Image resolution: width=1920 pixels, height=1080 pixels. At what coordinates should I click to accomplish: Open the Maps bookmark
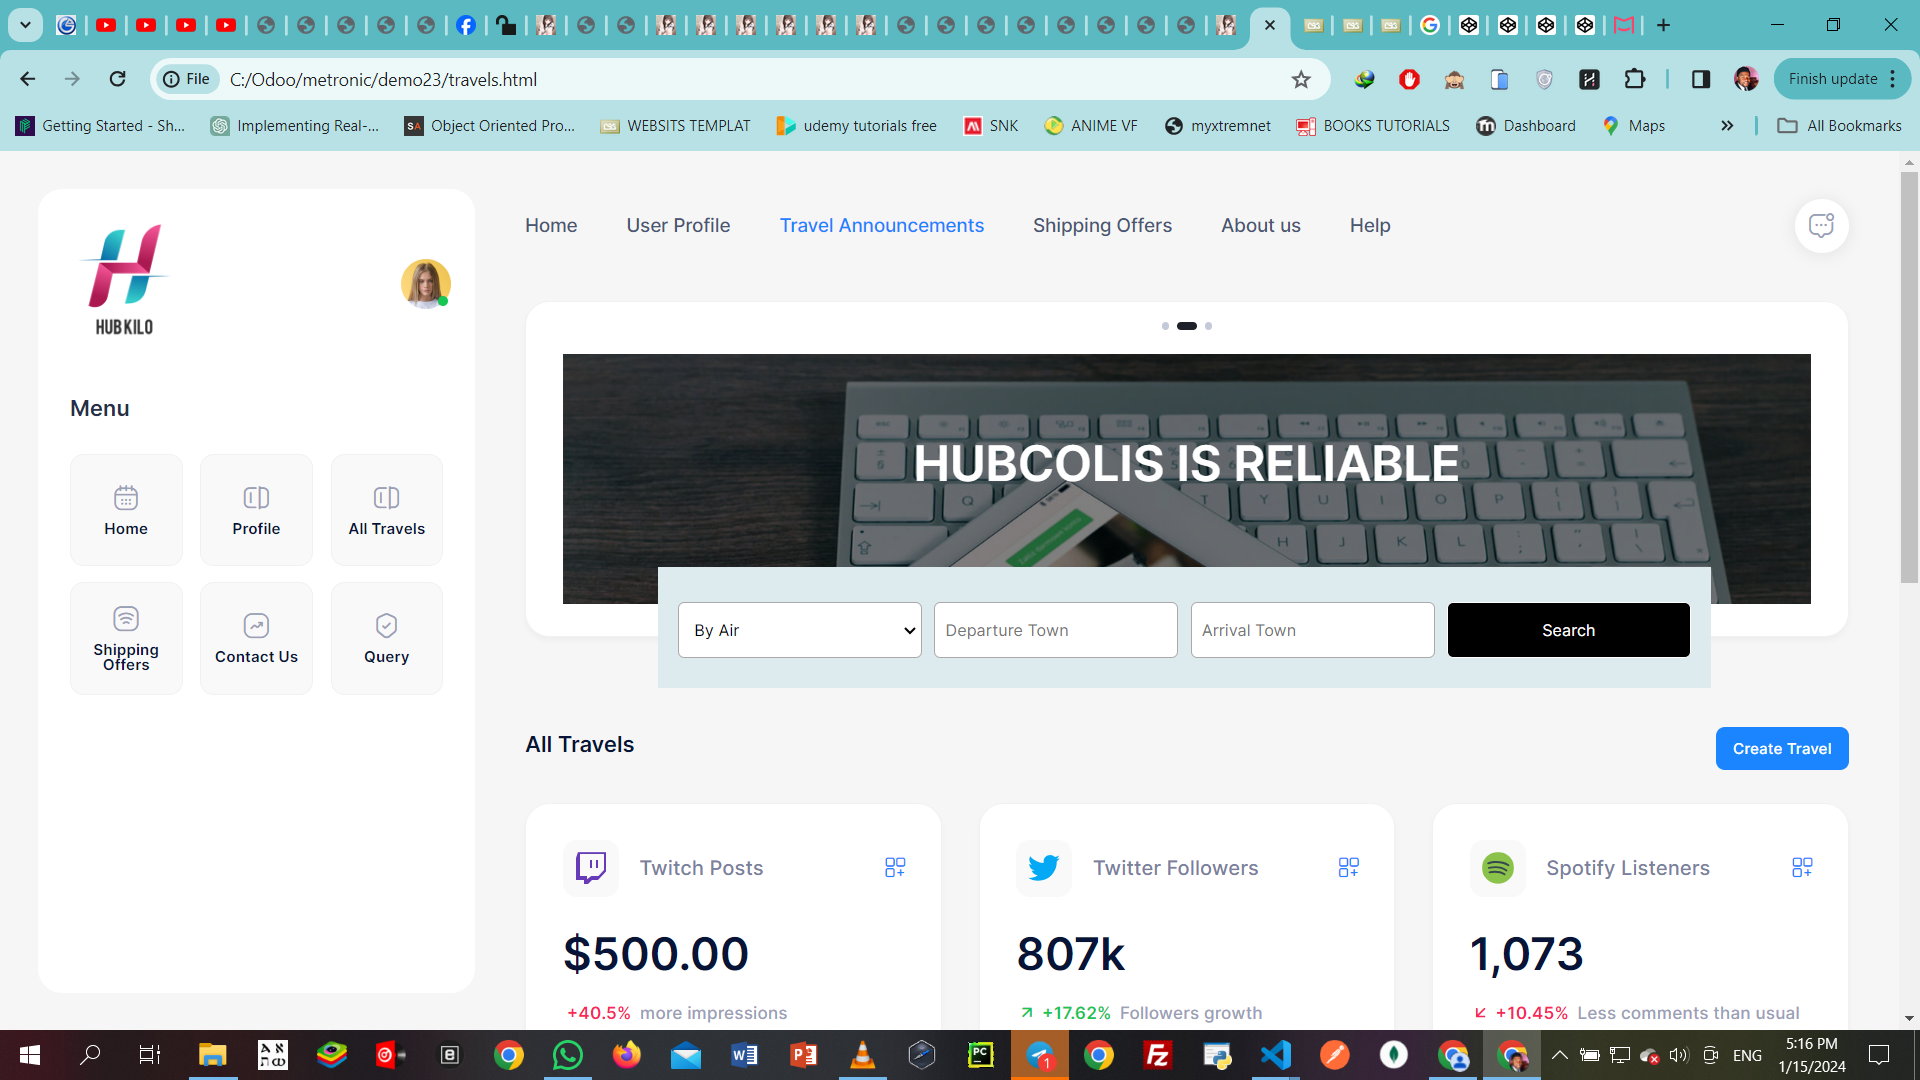[x=1634, y=126]
